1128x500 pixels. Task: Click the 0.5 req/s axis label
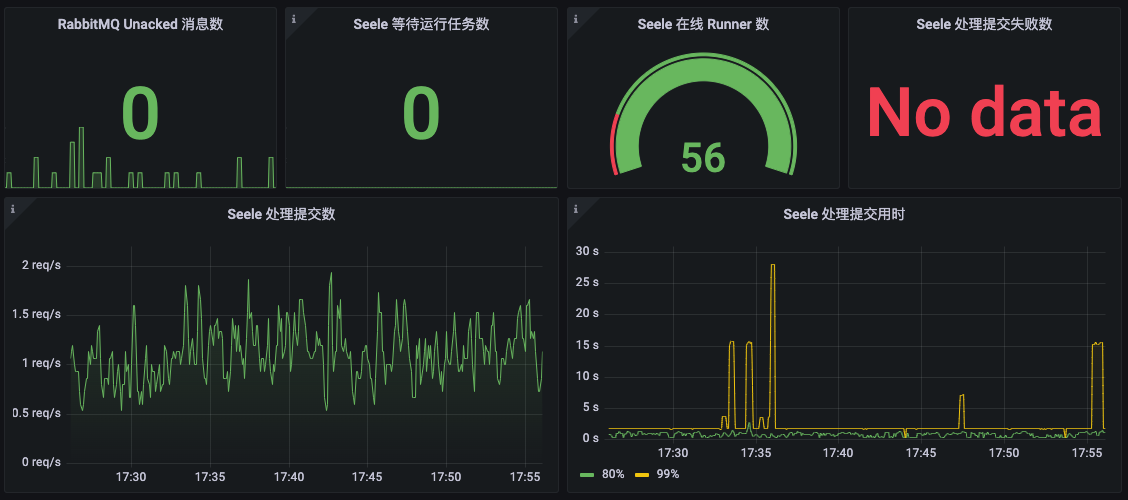pyautogui.click(x=37, y=413)
